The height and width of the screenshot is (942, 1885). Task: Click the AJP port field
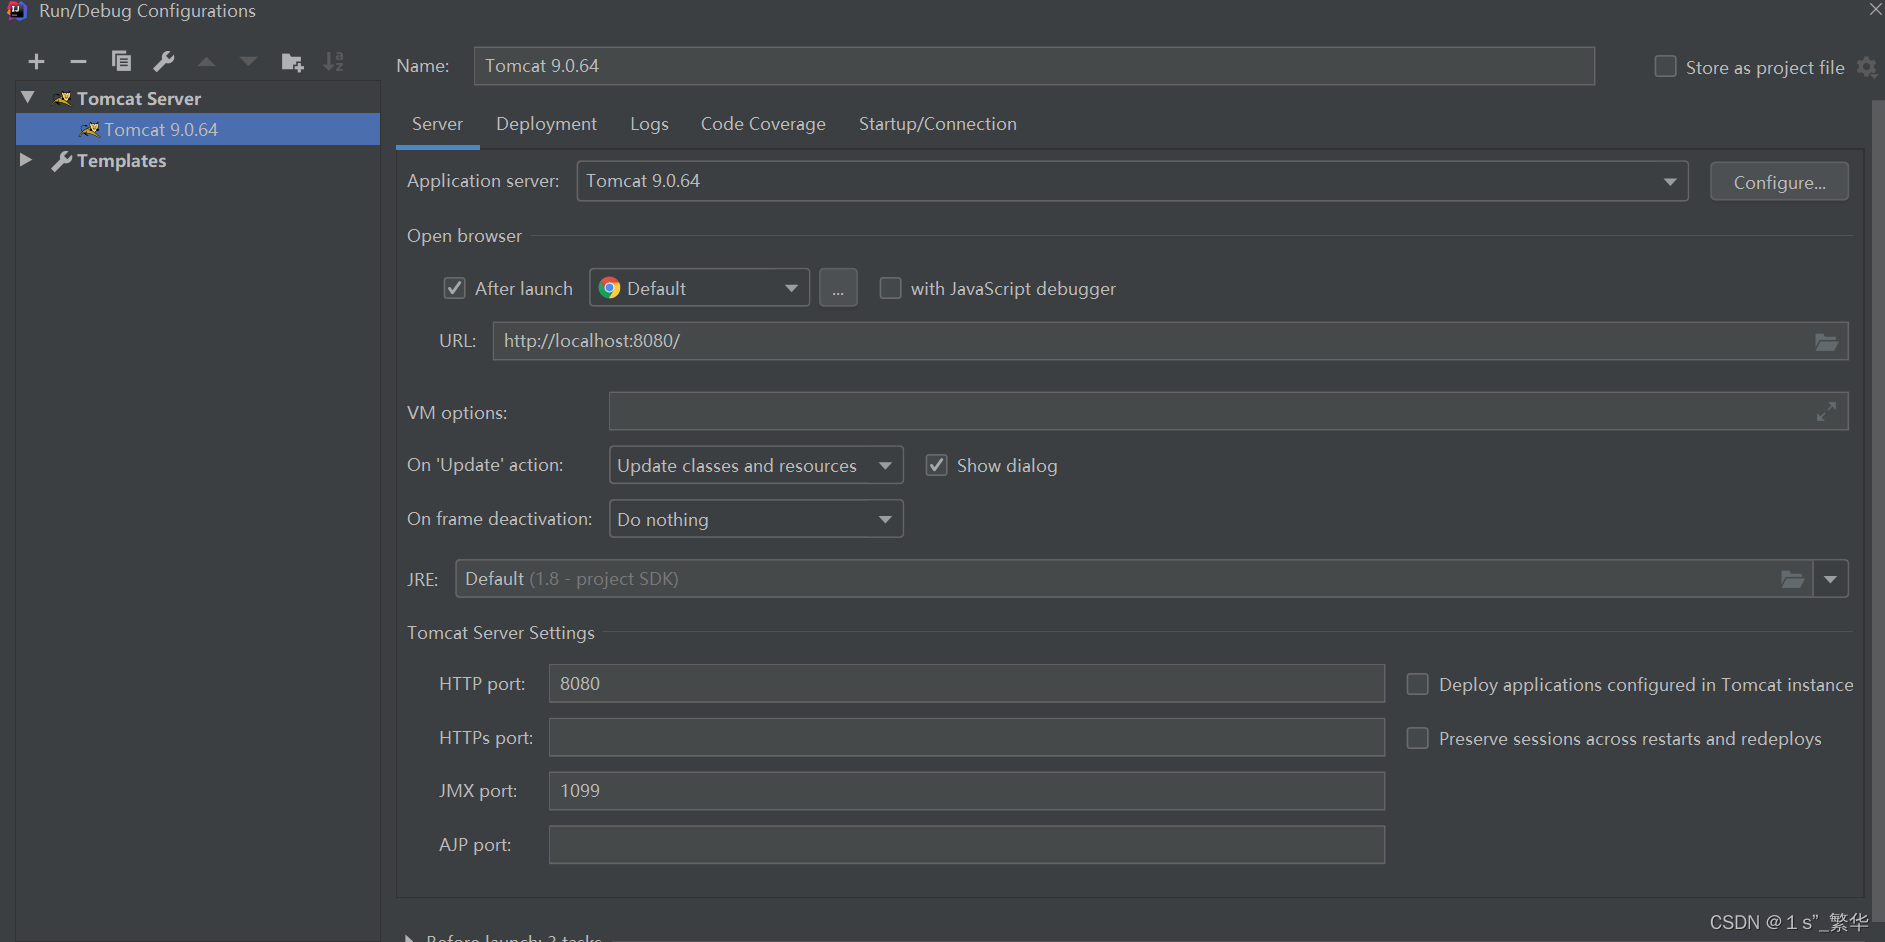967,845
